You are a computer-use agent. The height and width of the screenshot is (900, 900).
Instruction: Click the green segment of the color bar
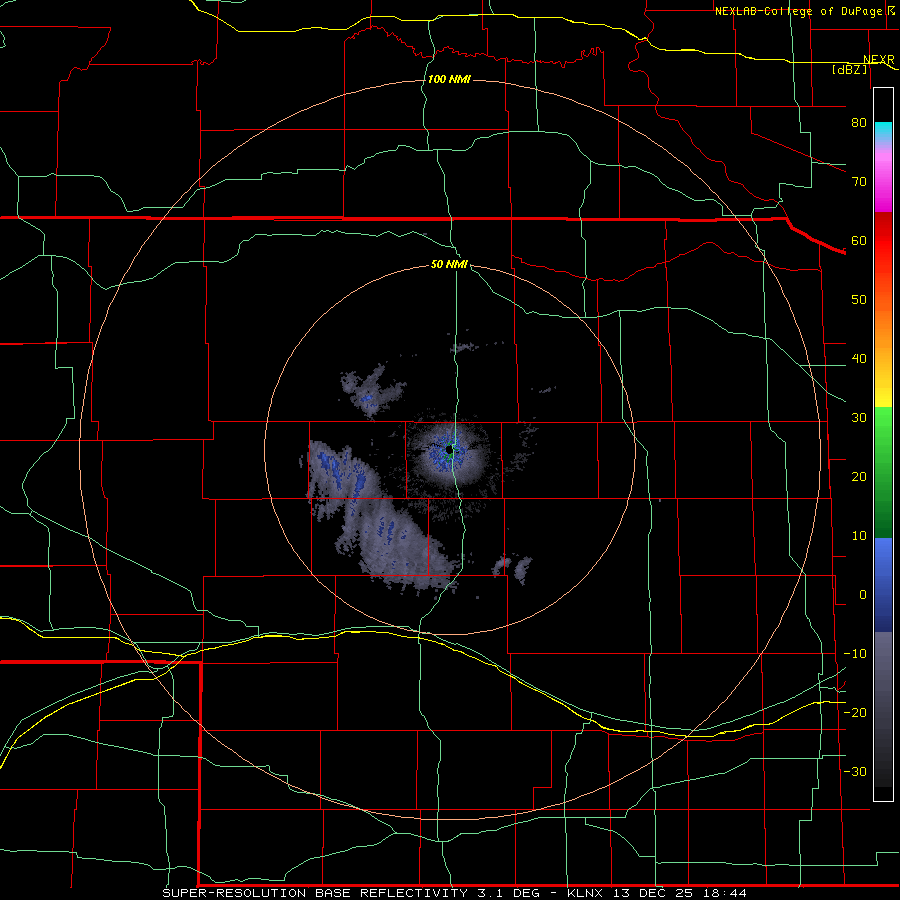tap(883, 472)
